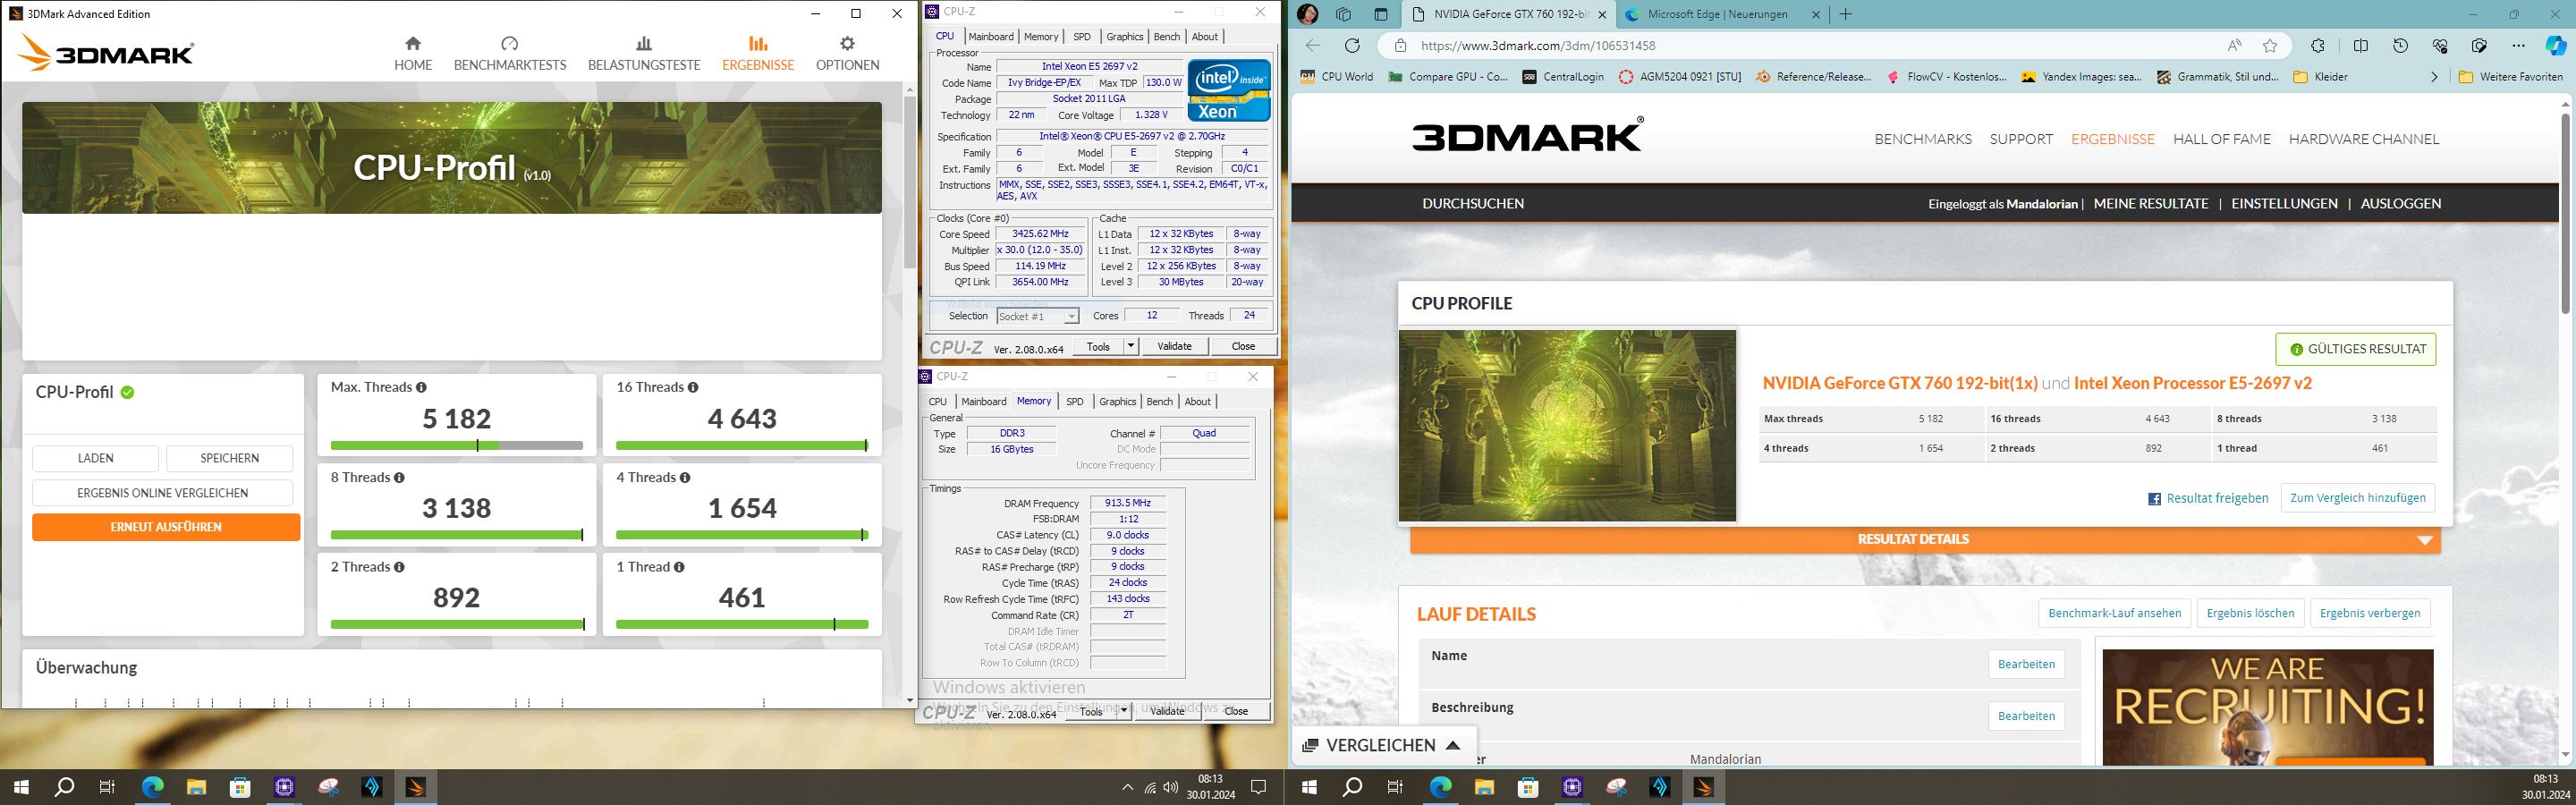This screenshot has width=2576, height=805.
Task: Open Edge split screen icon
Action: [x=2361, y=46]
